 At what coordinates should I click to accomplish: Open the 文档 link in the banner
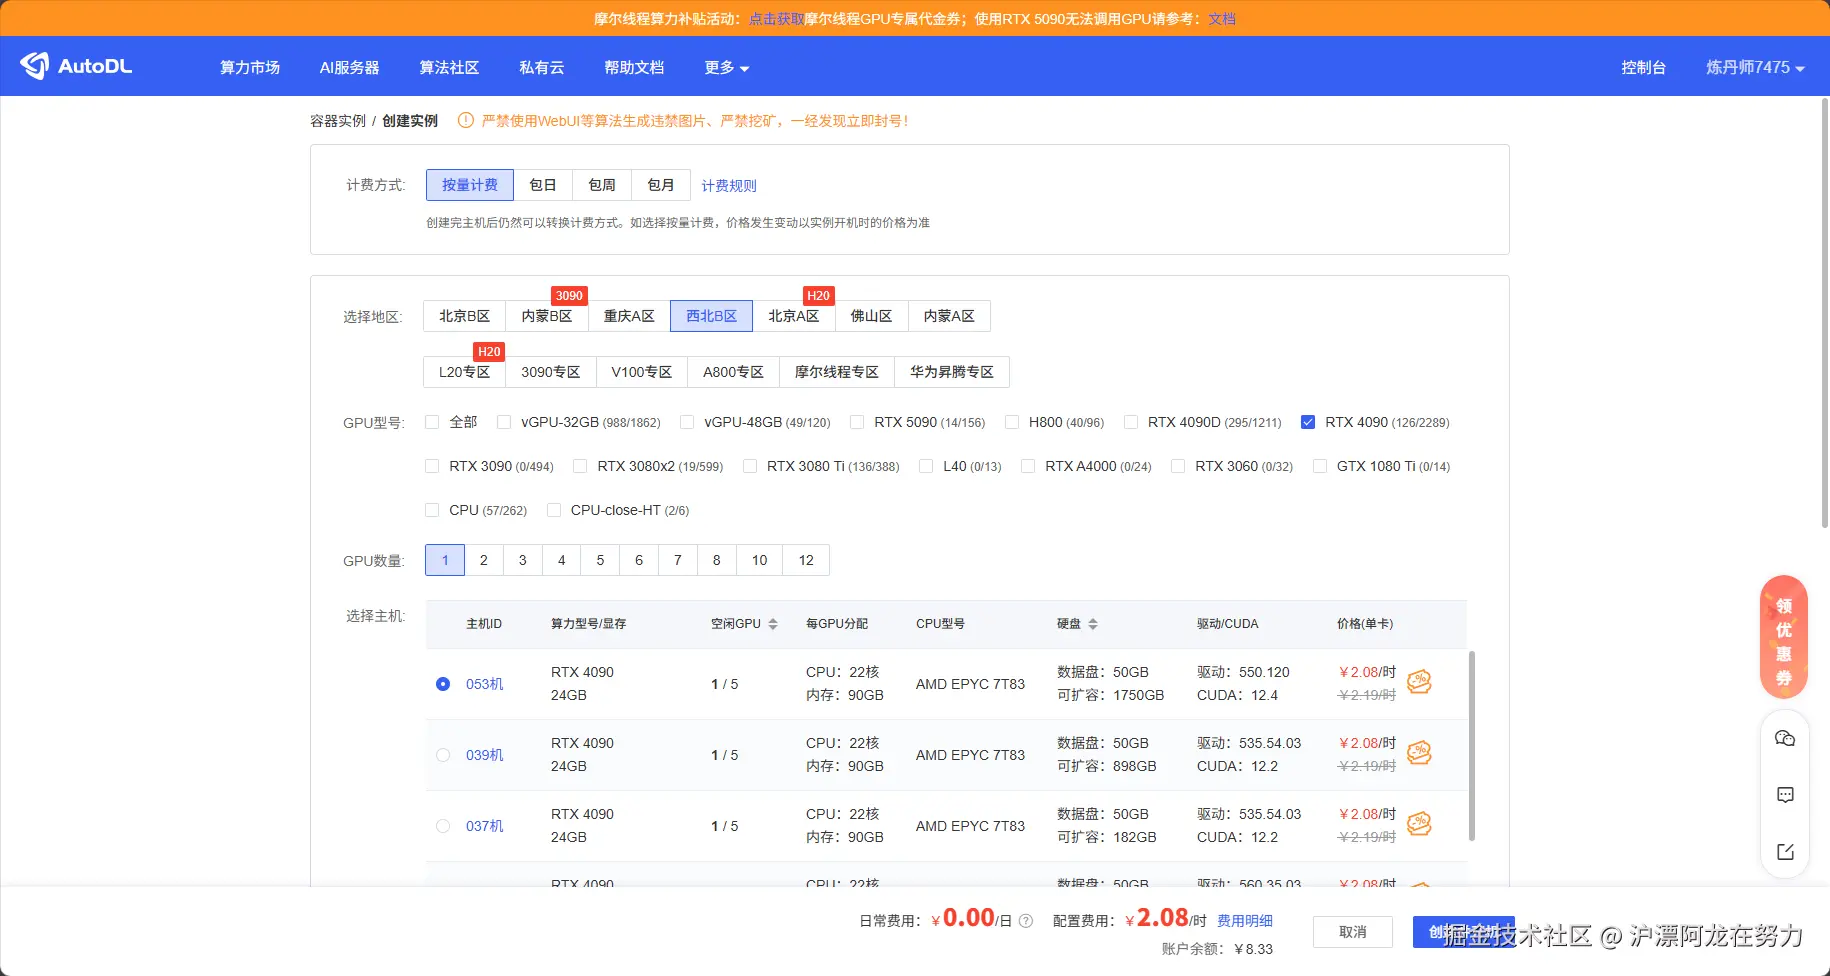[1222, 19]
